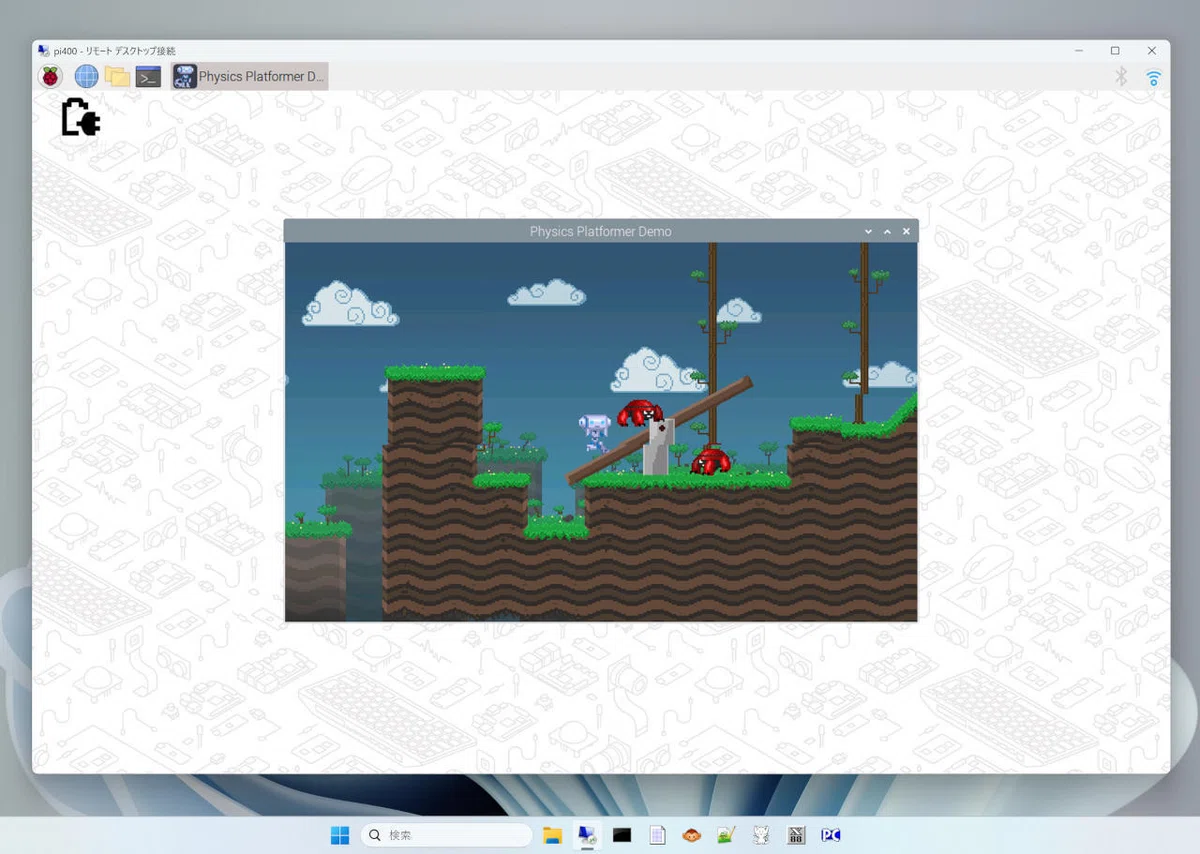Click the gray stone seesaw pillar
Image resolution: width=1200 pixels, height=854 pixels.
point(658,446)
